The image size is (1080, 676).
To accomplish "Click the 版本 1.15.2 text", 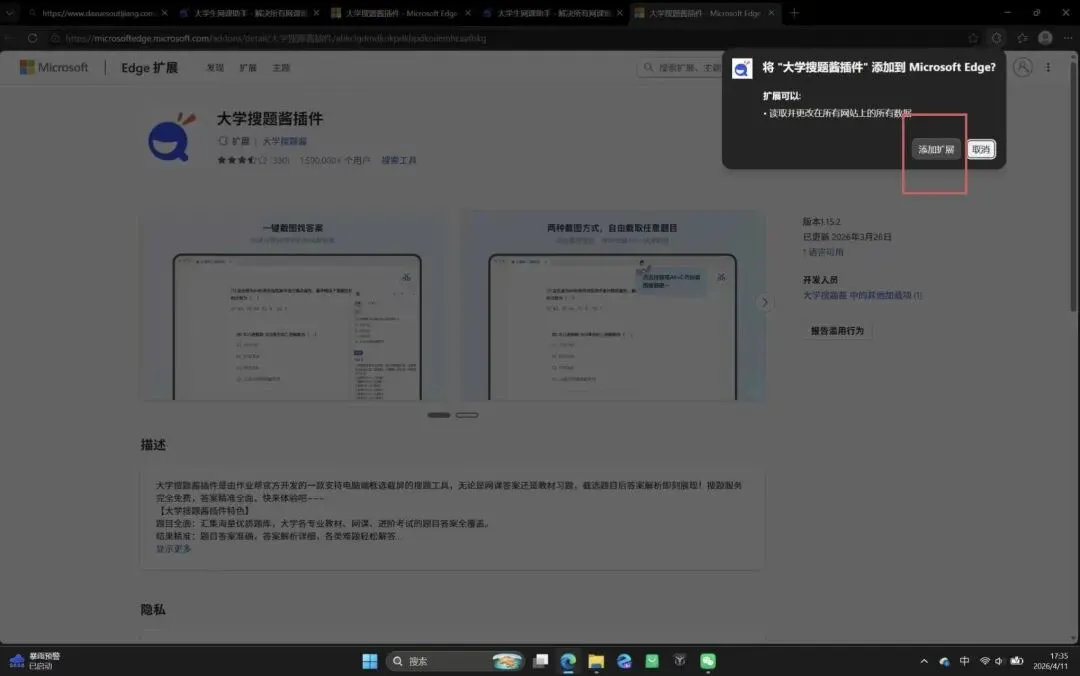I will click(822, 221).
